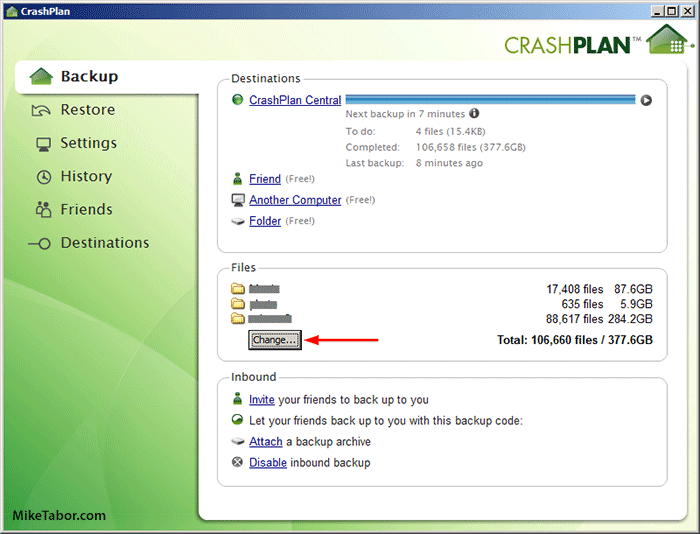Click the Settings monitor icon

43,144
